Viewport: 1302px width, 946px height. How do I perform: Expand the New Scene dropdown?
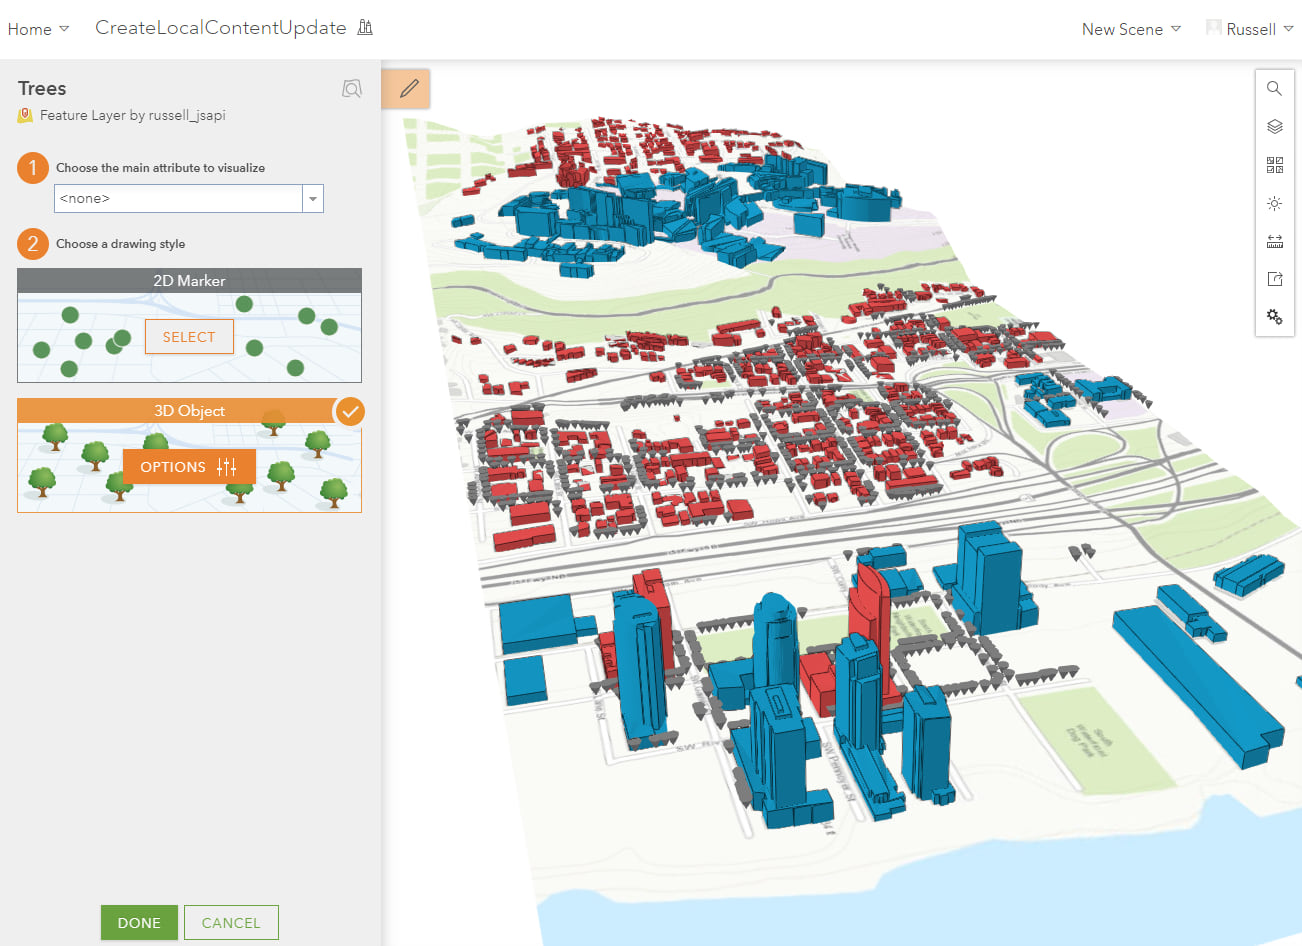tap(1131, 29)
